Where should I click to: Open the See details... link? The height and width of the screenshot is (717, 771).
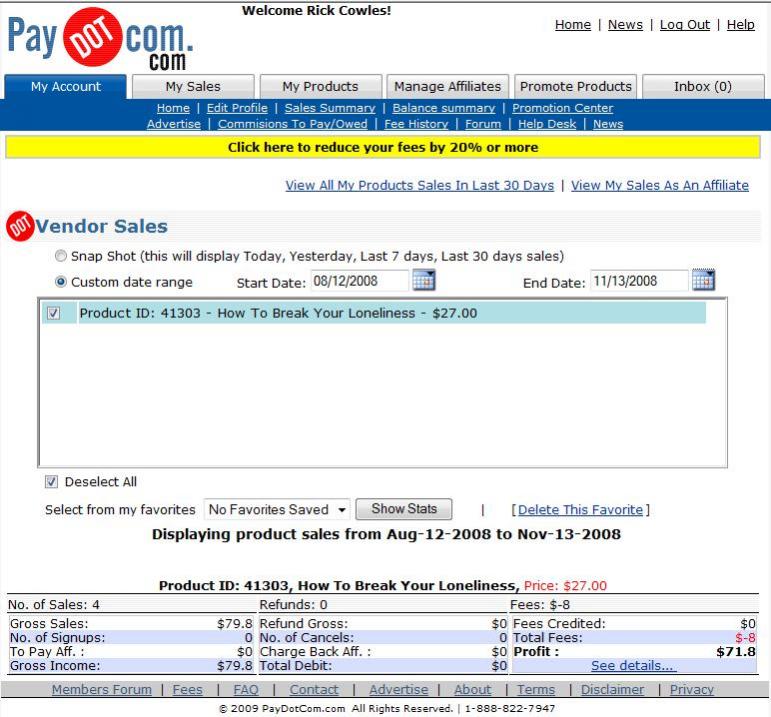tap(632, 666)
